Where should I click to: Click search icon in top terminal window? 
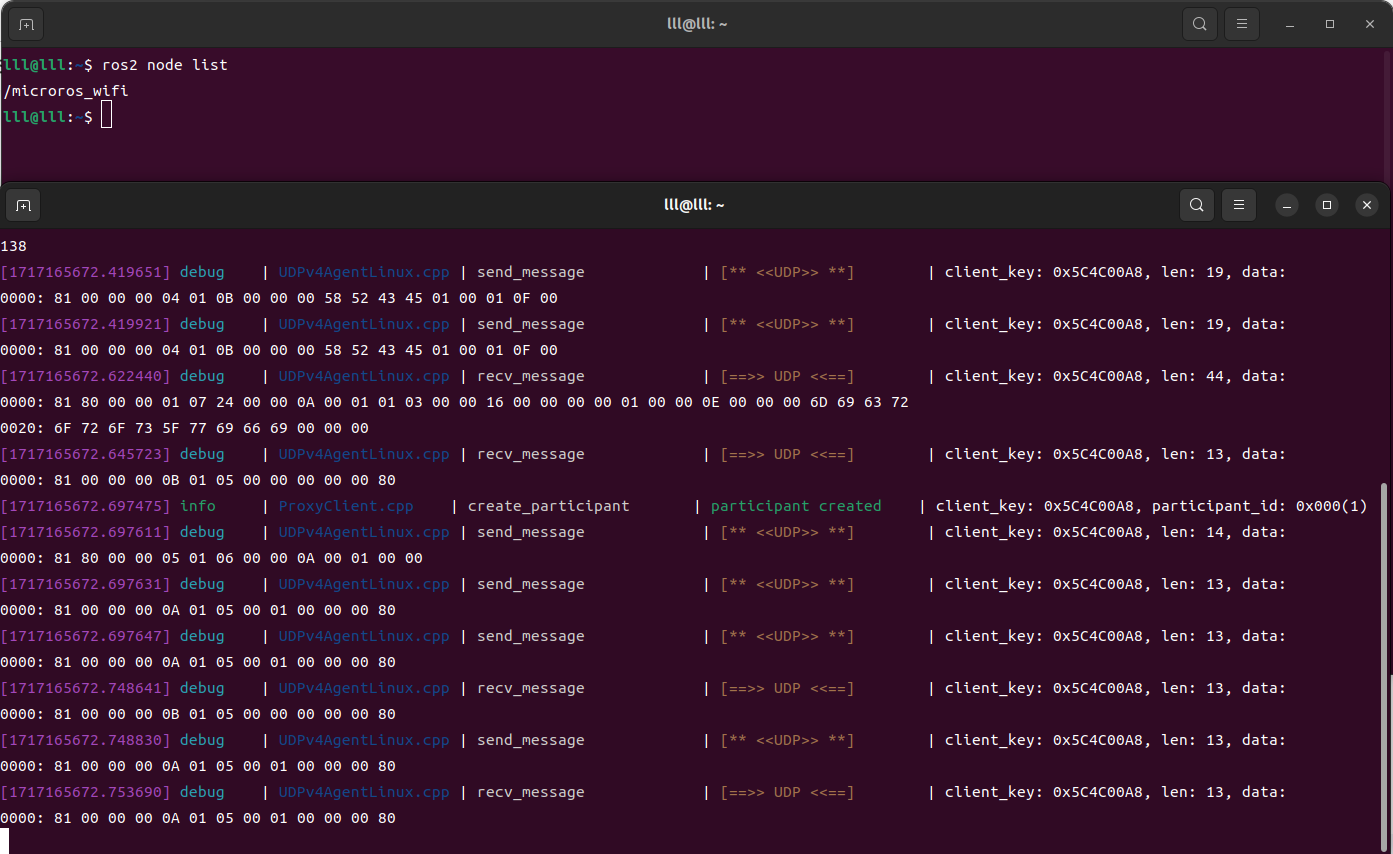point(1199,24)
